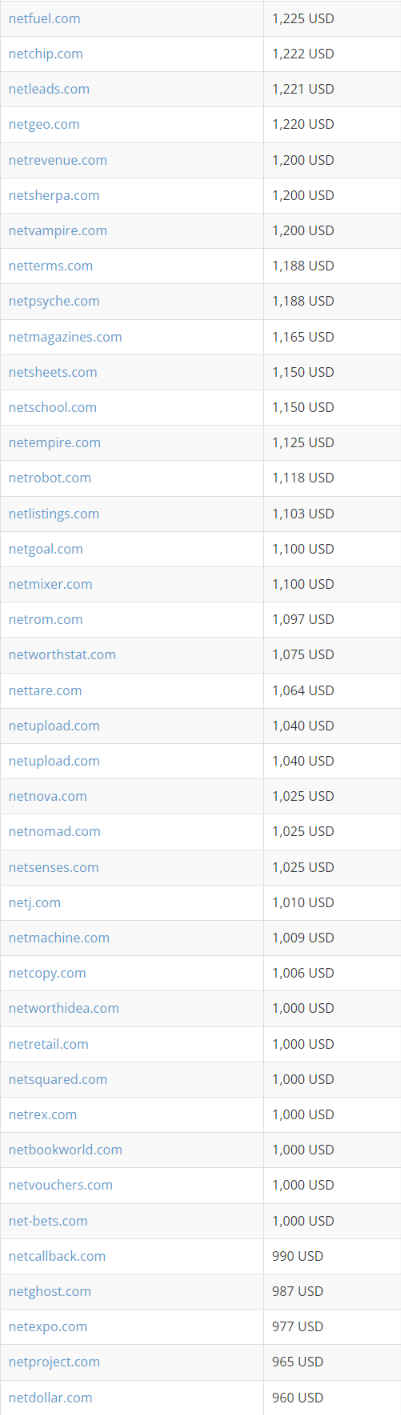
Task: Open the netmagazines.com link
Action: coord(65,337)
